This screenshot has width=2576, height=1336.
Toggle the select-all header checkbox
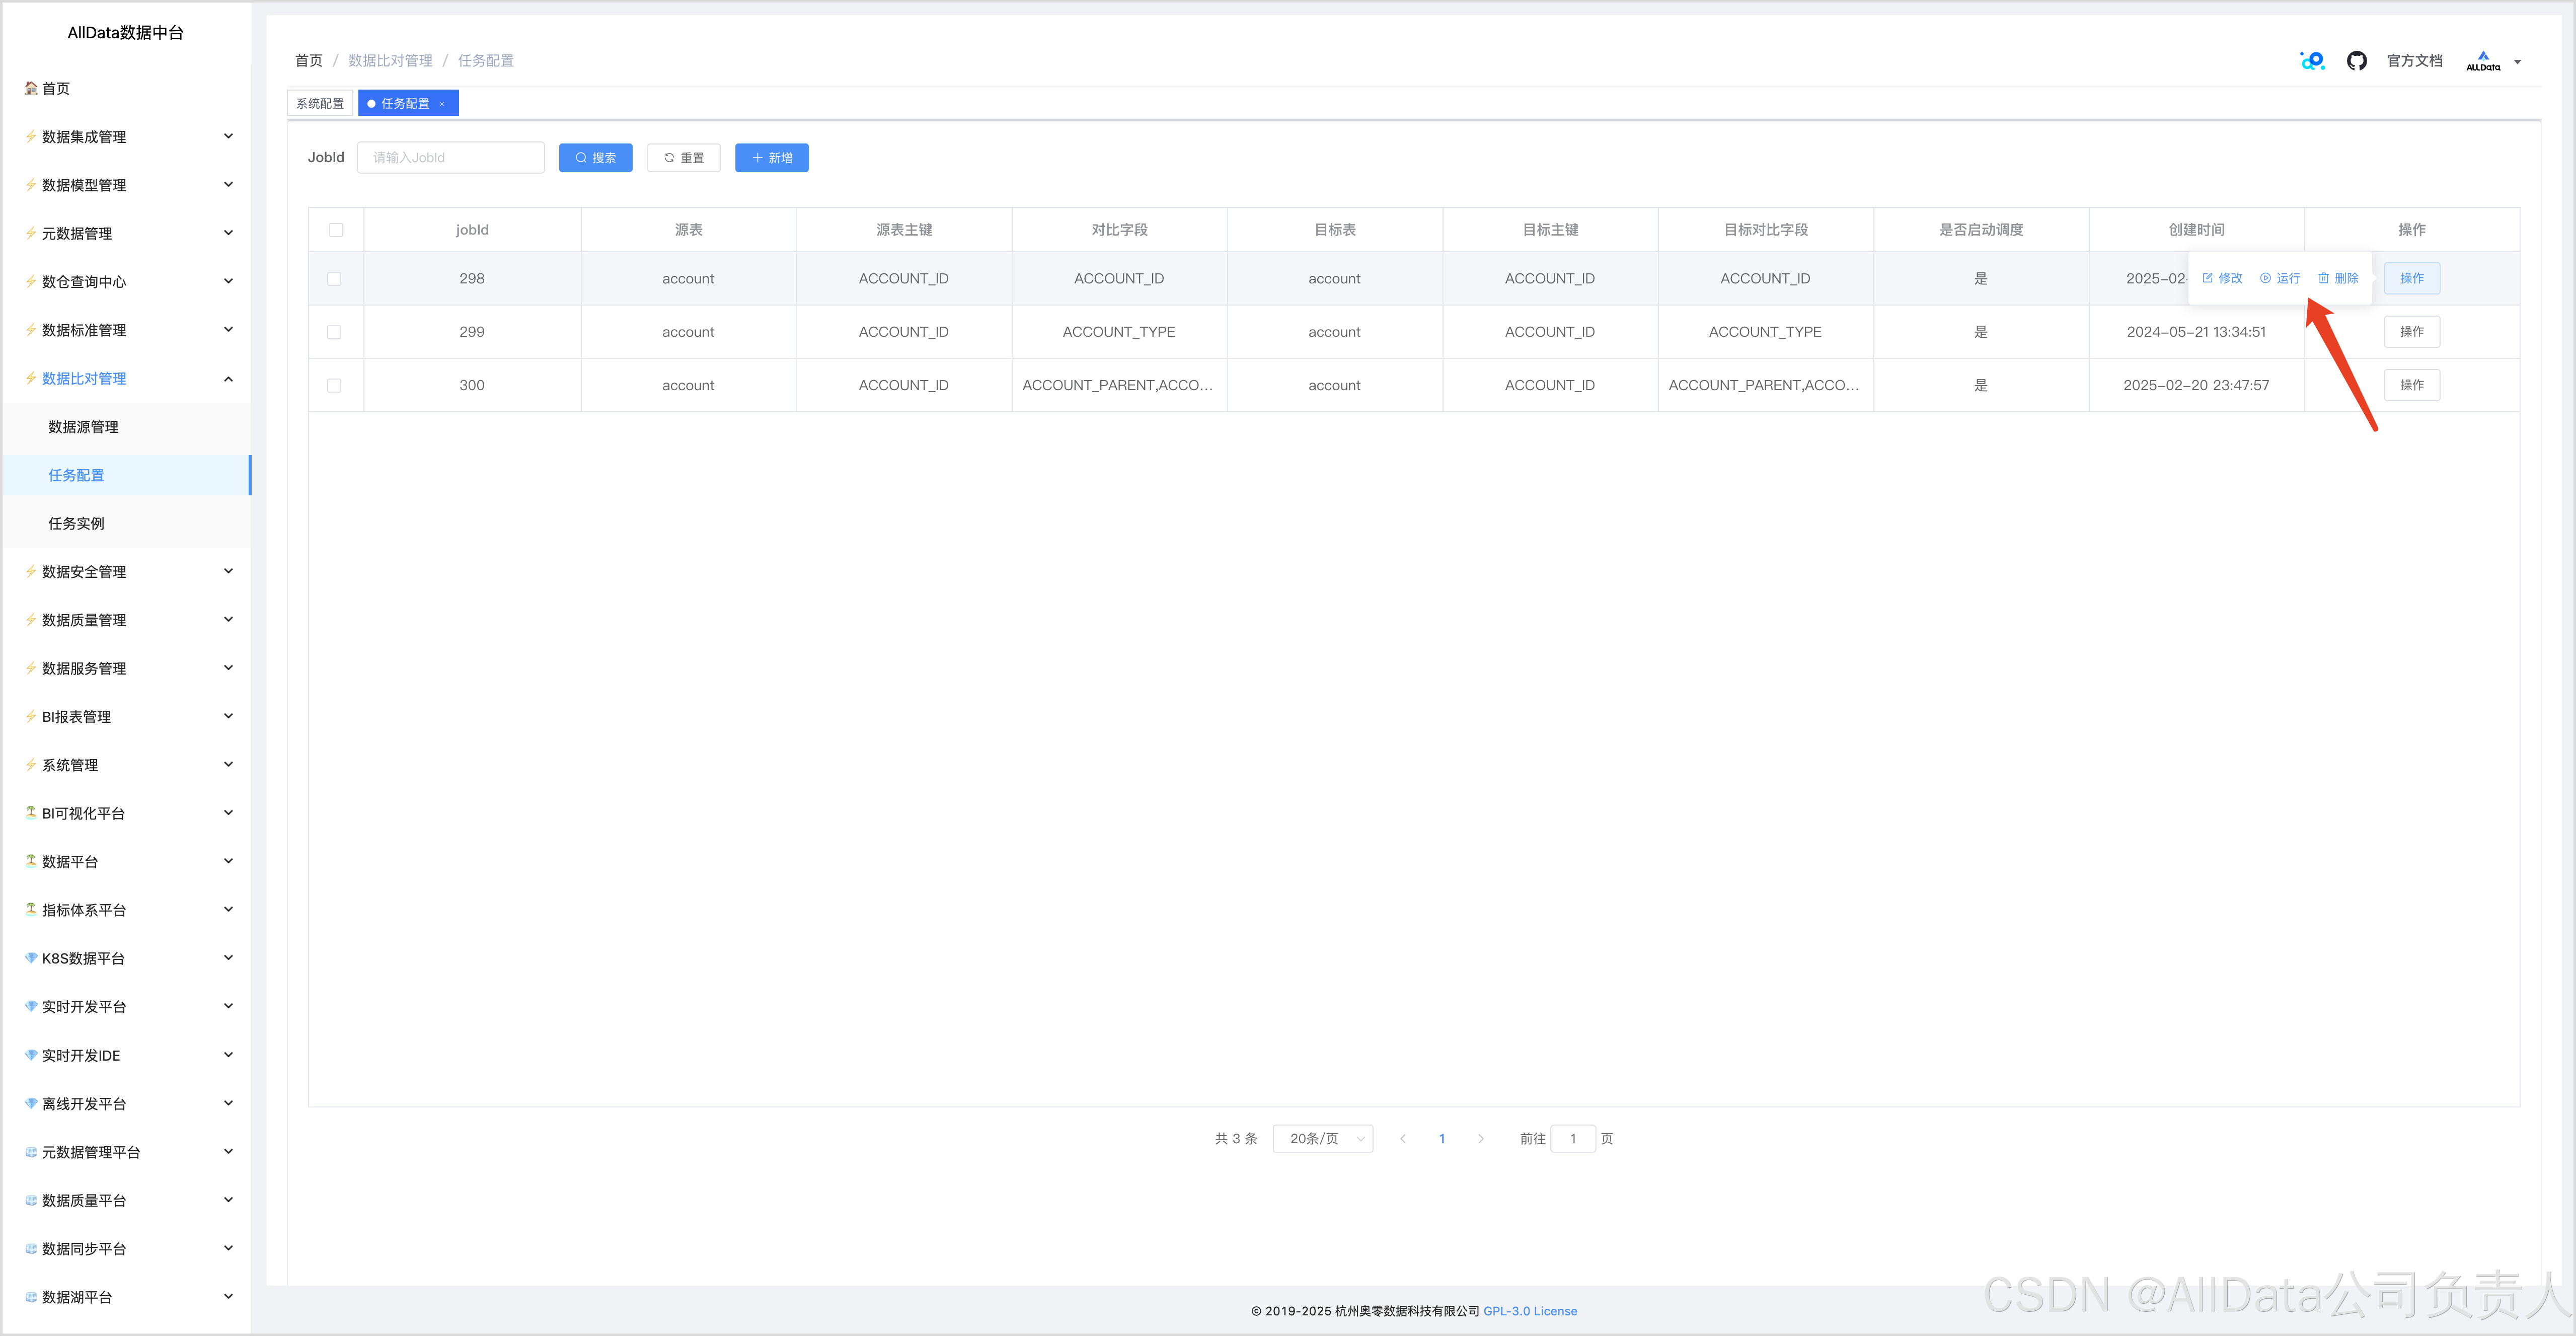point(336,230)
